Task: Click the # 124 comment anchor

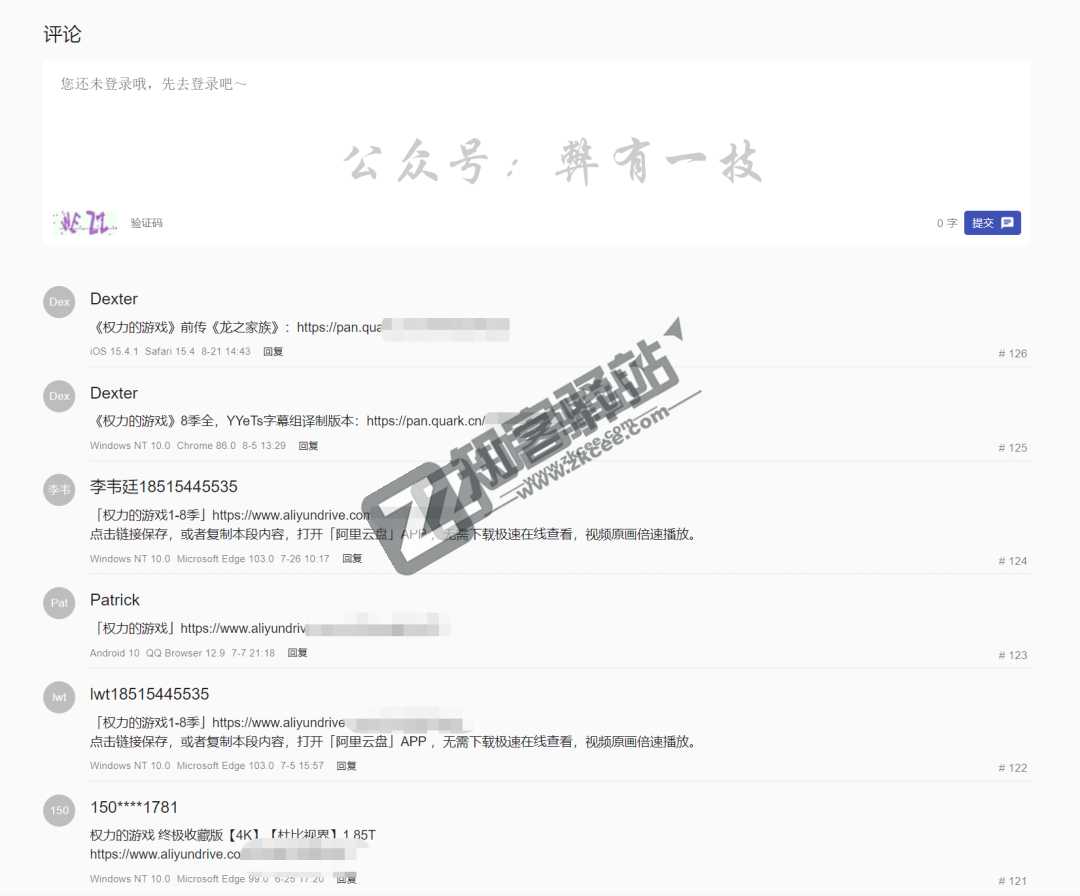Action: pyautogui.click(x=1011, y=560)
